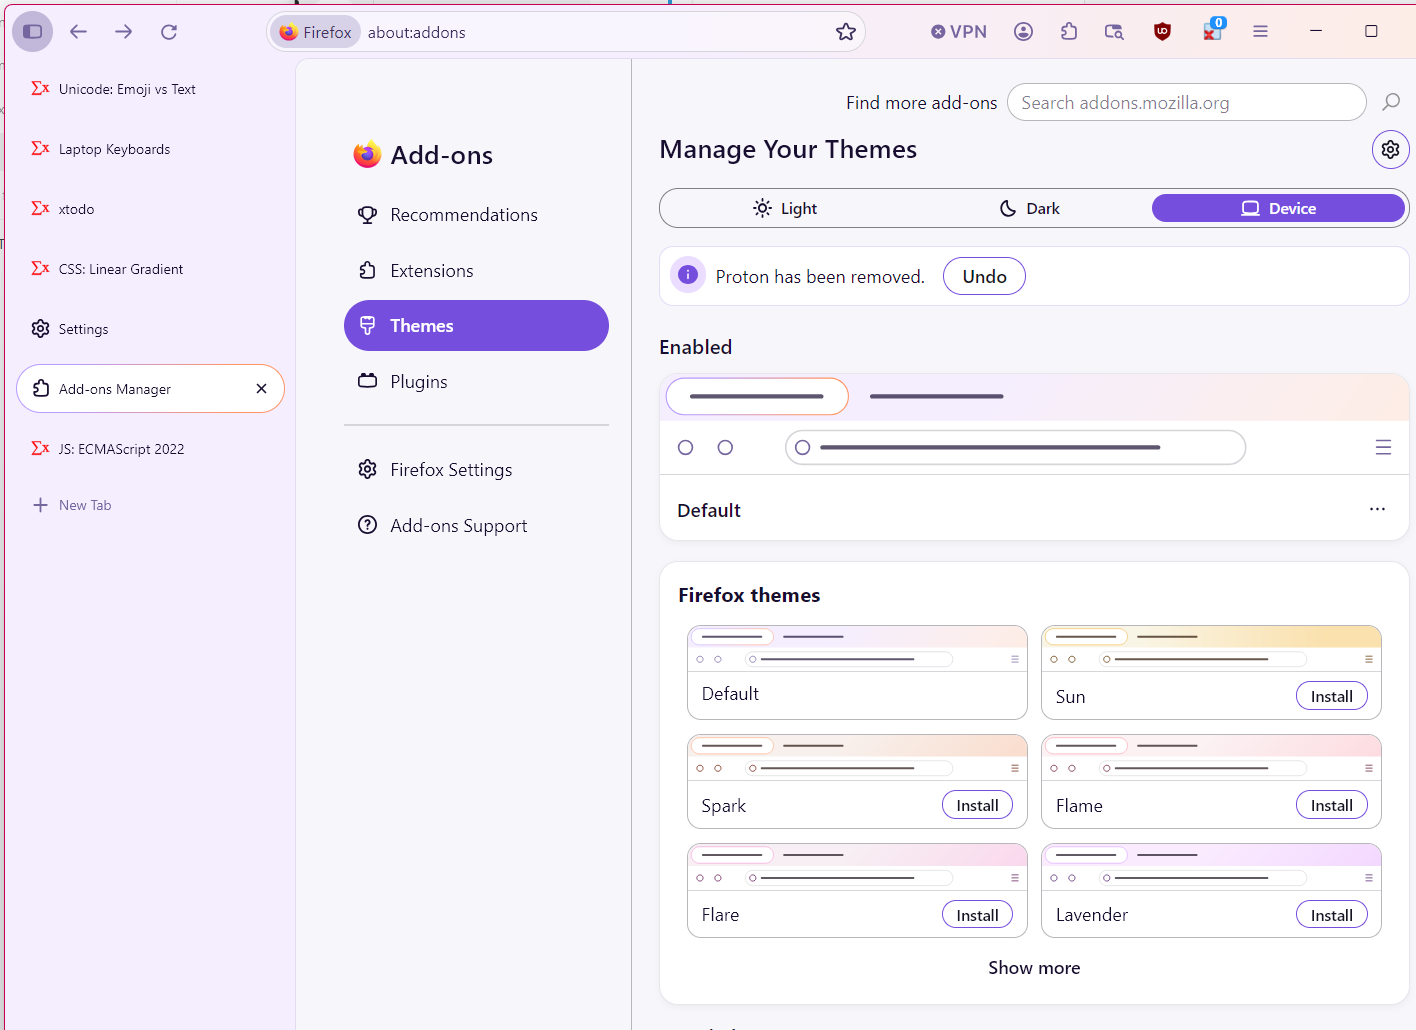Screen dimensions: 1416x1030
Task: Open the toolbar extension with 0 badge
Action: [1212, 30]
